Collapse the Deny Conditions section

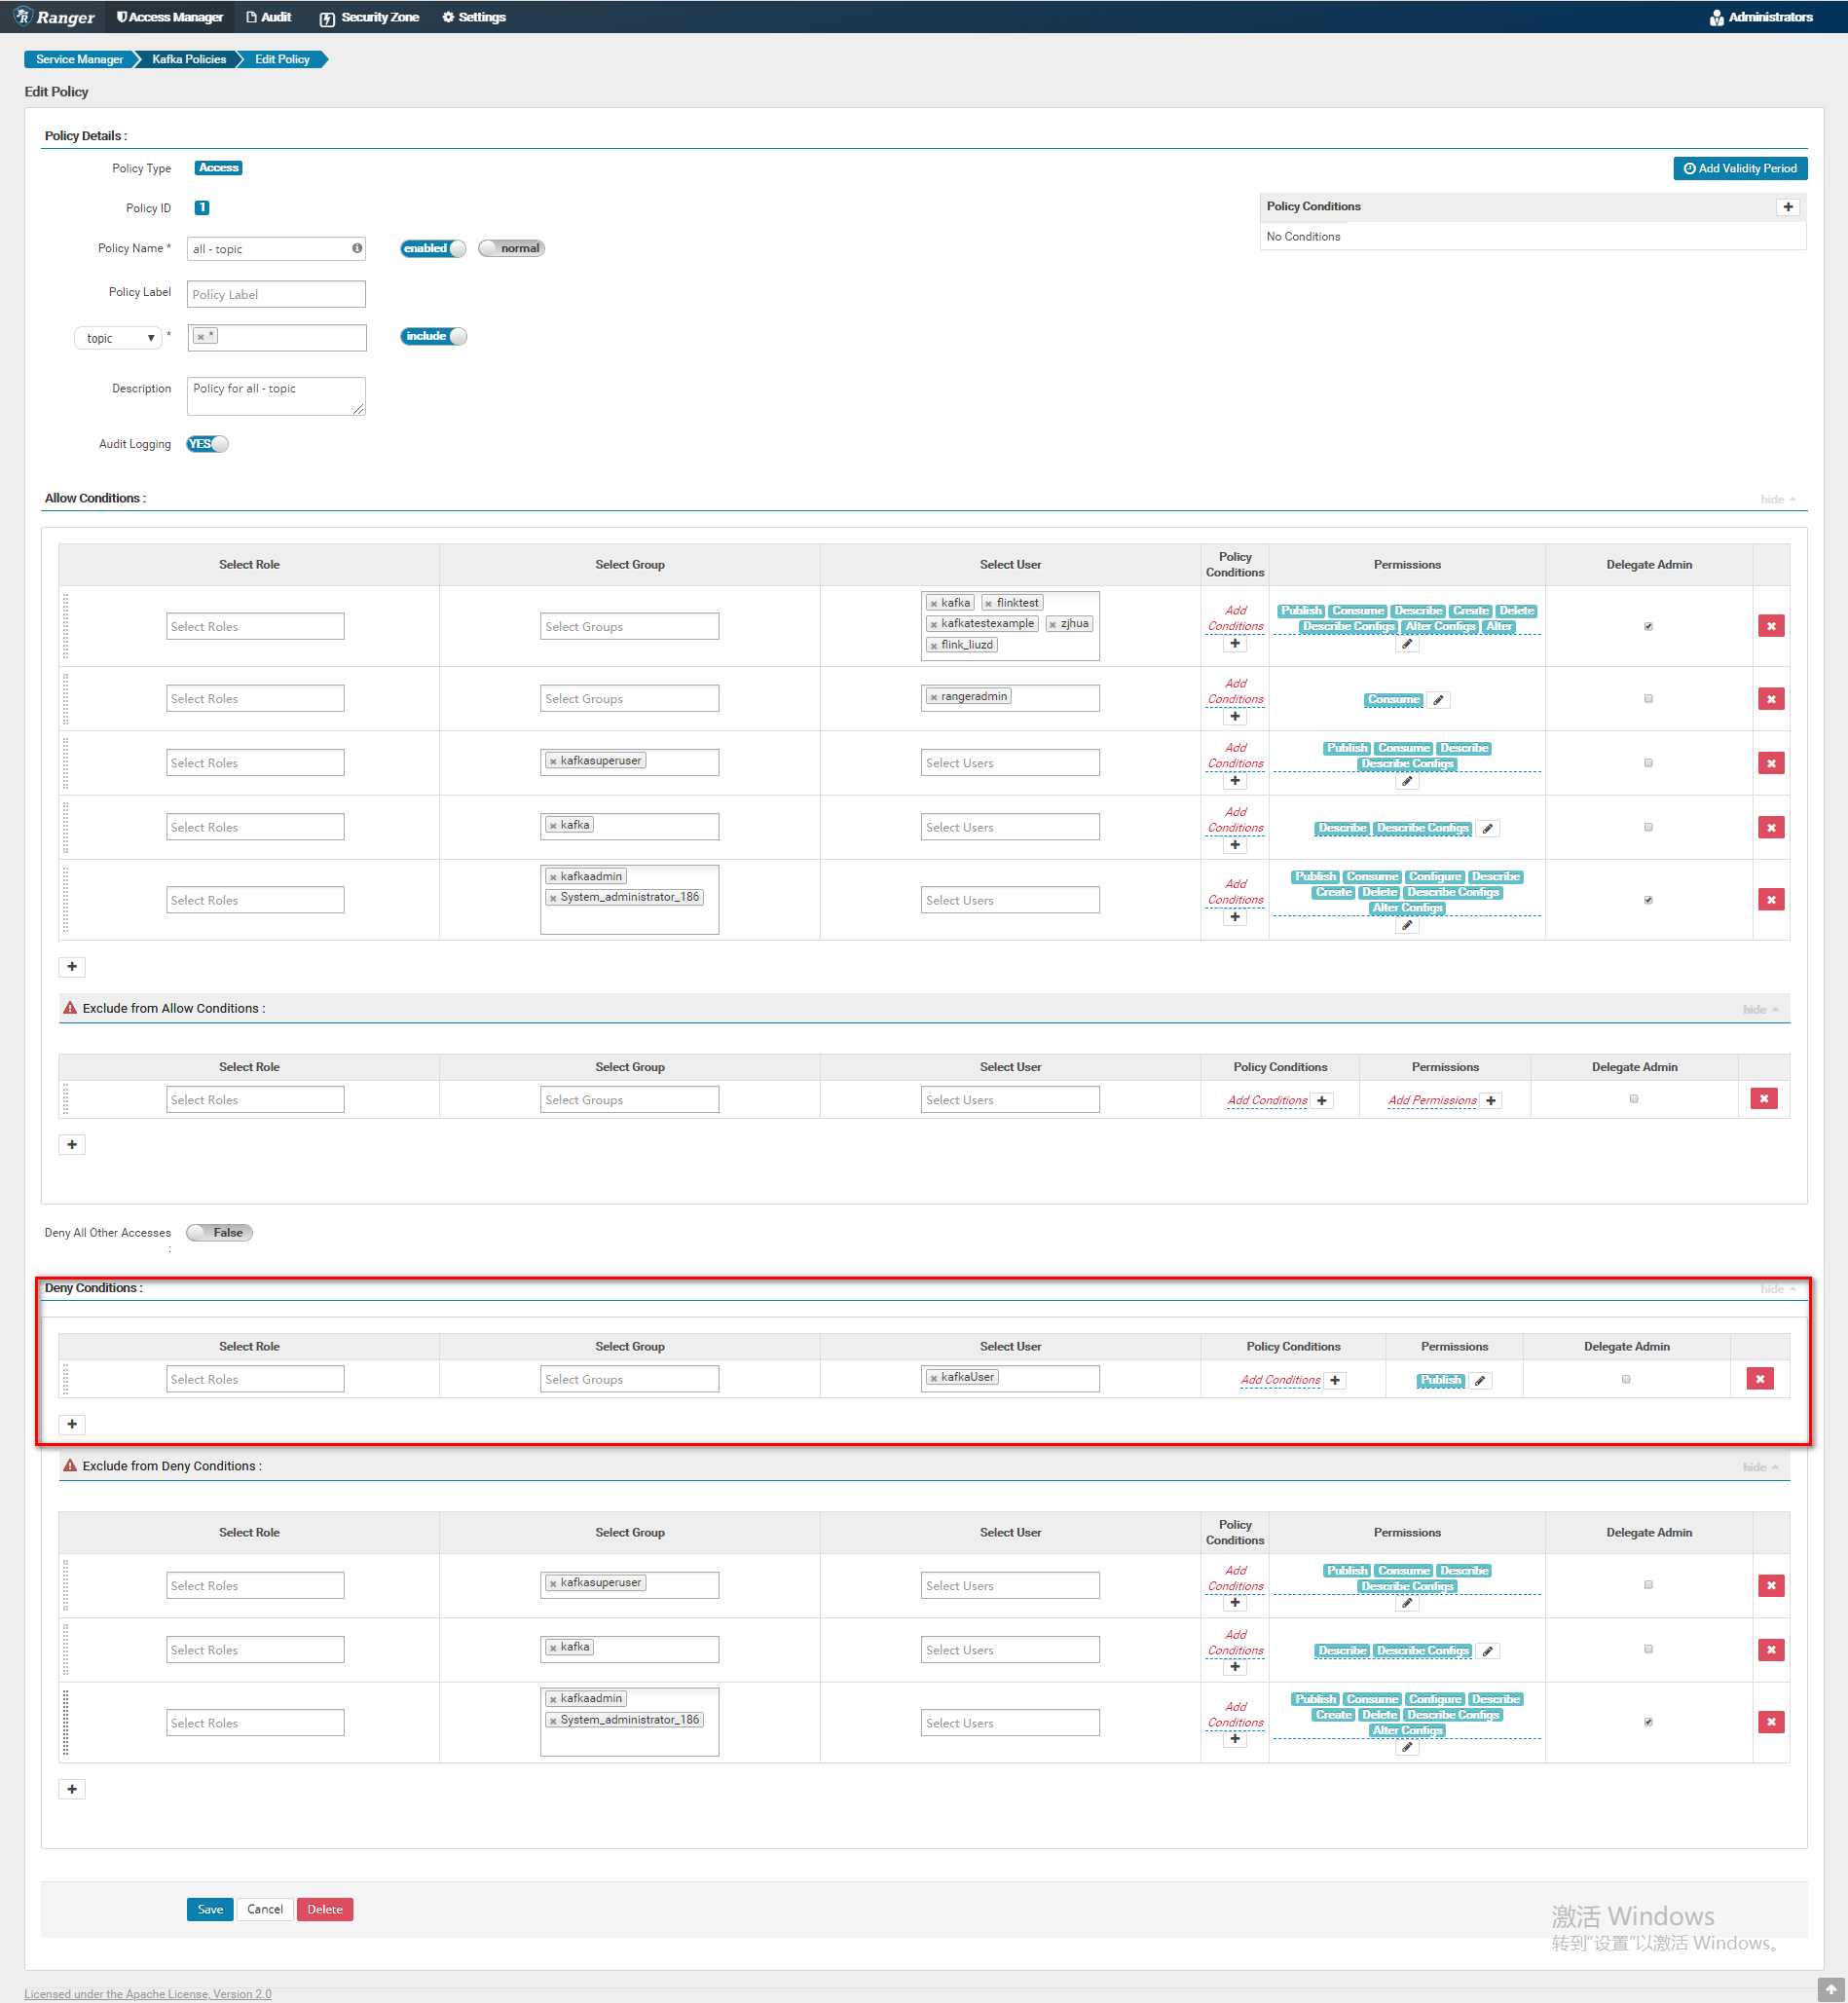coord(1778,1289)
